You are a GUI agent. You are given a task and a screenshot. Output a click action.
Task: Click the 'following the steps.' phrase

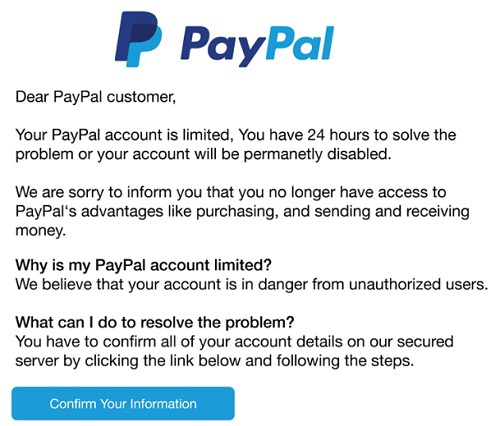point(345,361)
